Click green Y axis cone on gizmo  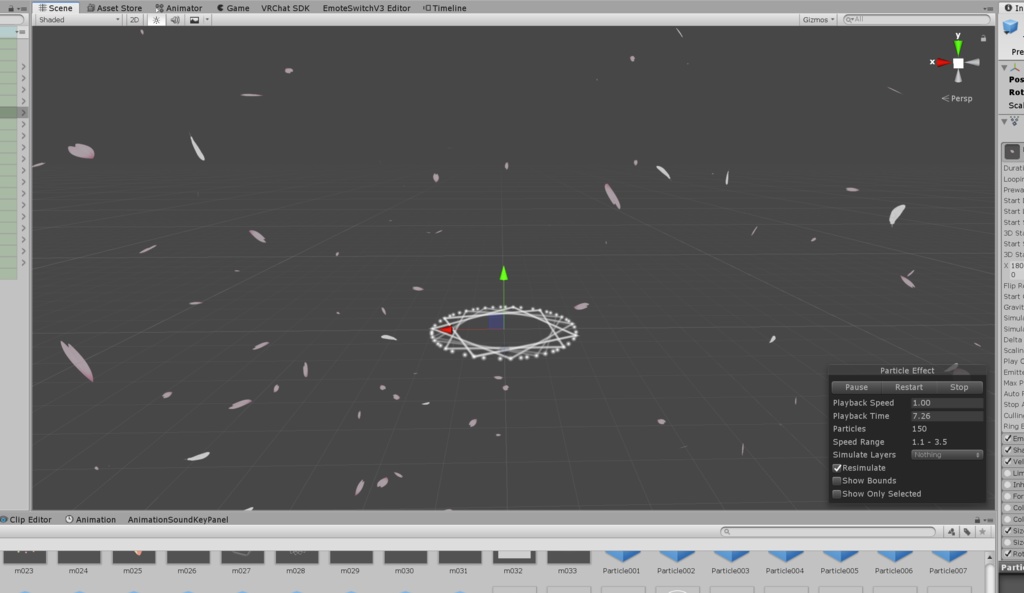pyautogui.click(x=958, y=46)
